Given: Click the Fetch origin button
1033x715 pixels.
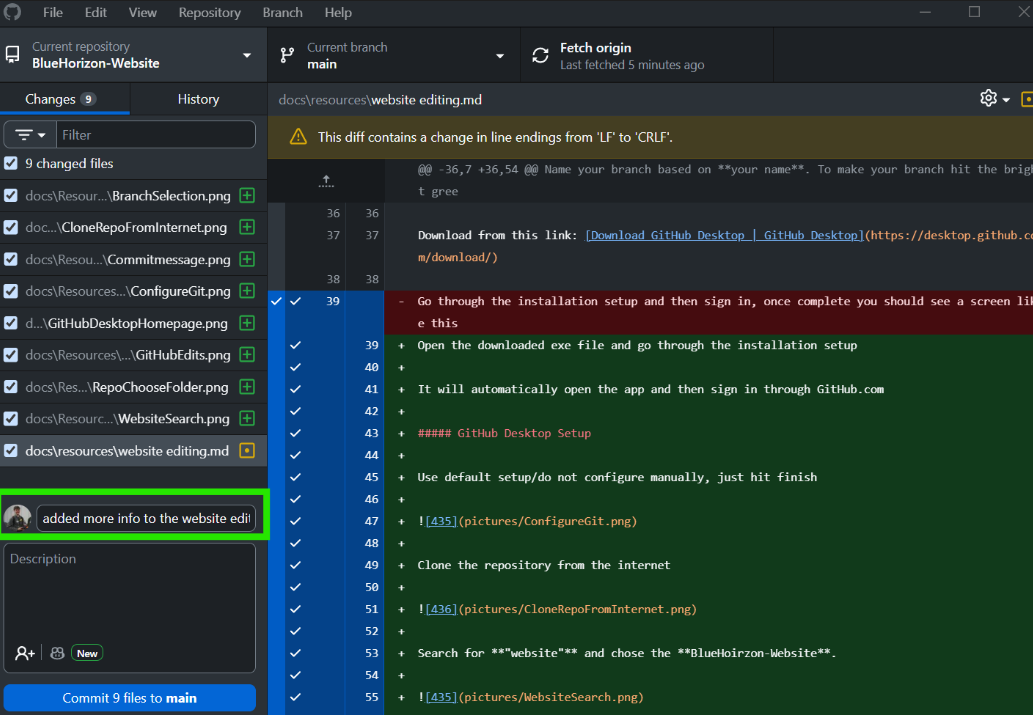Looking at the screenshot, I should (647, 55).
